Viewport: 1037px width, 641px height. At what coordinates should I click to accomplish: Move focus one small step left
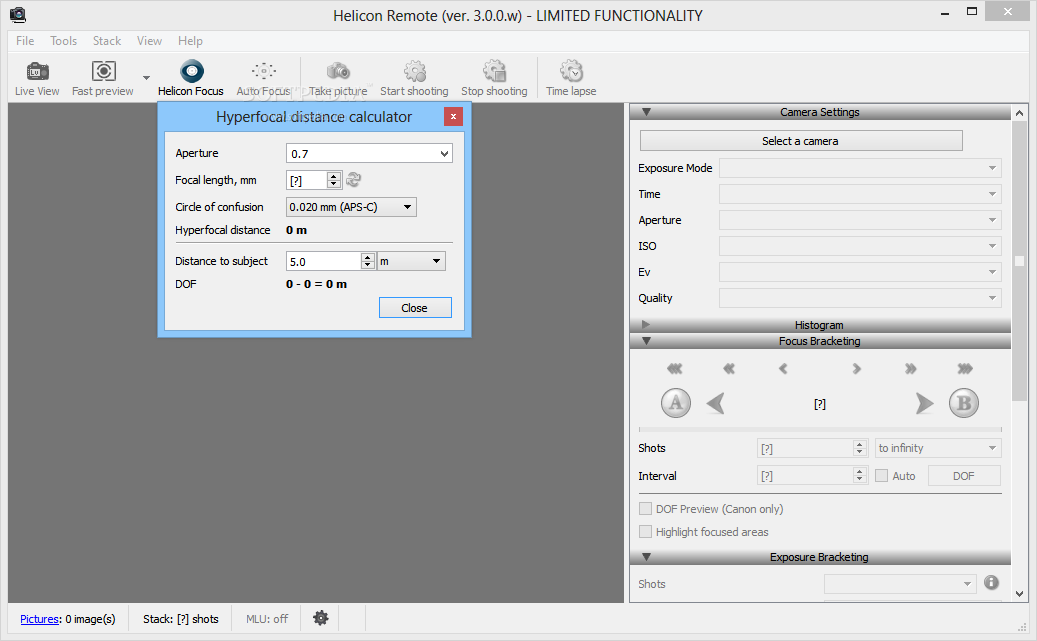pyautogui.click(x=783, y=368)
